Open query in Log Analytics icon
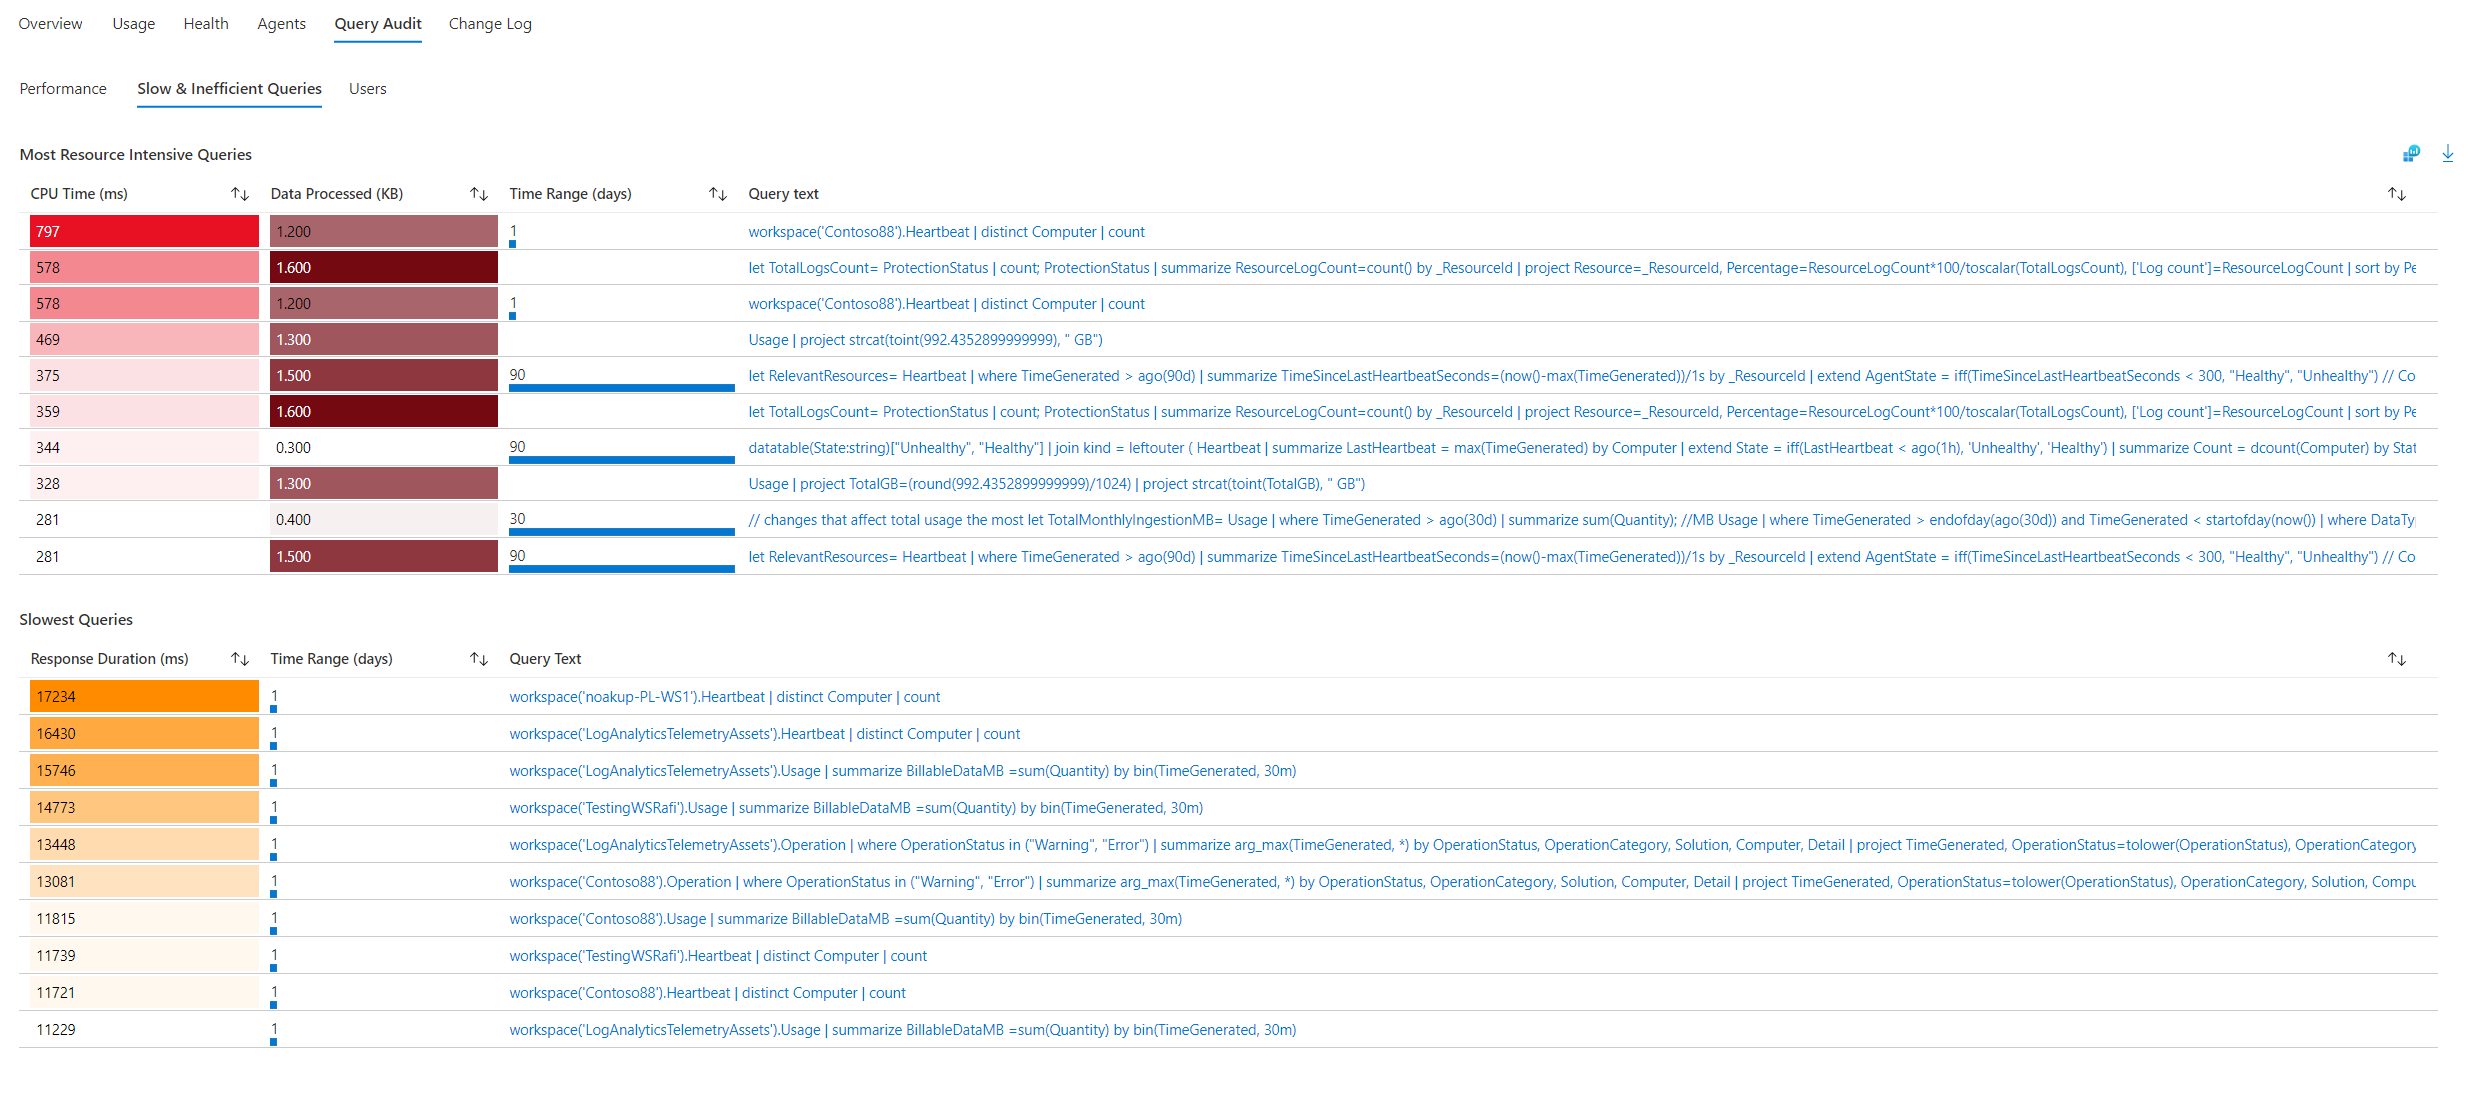The height and width of the screenshot is (1115, 2480). pyautogui.click(x=2411, y=153)
